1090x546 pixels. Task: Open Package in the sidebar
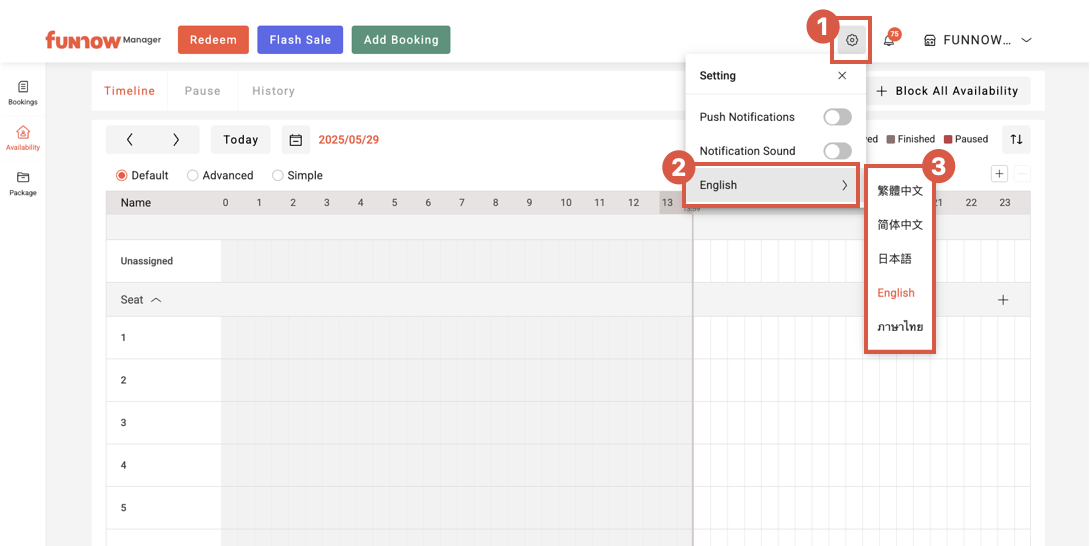[x=23, y=183]
